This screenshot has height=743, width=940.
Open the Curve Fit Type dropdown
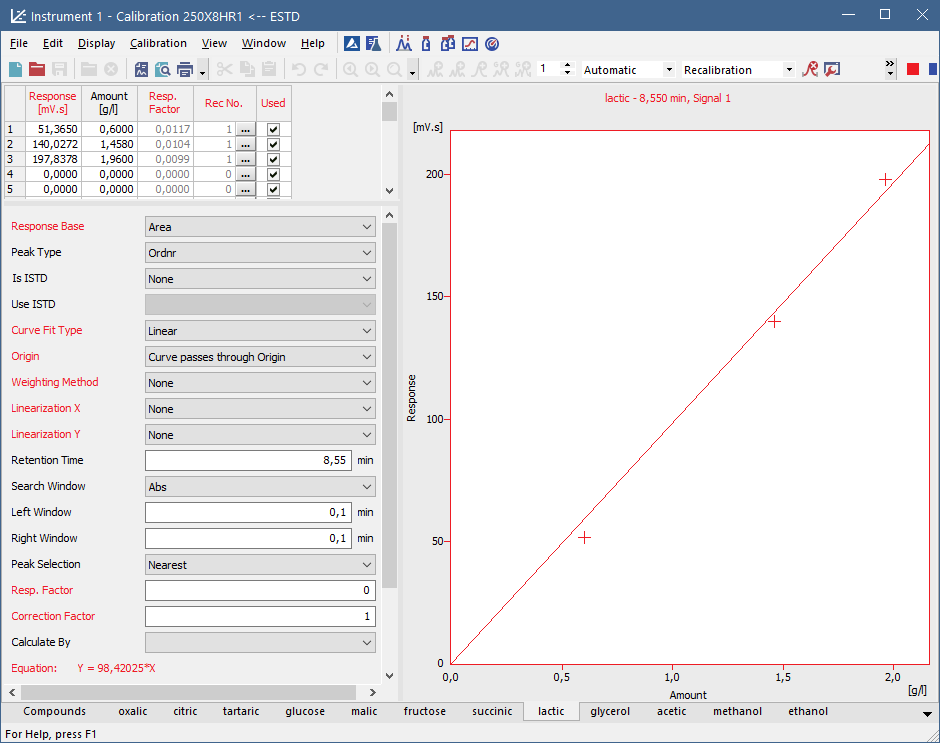[x=260, y=331]
